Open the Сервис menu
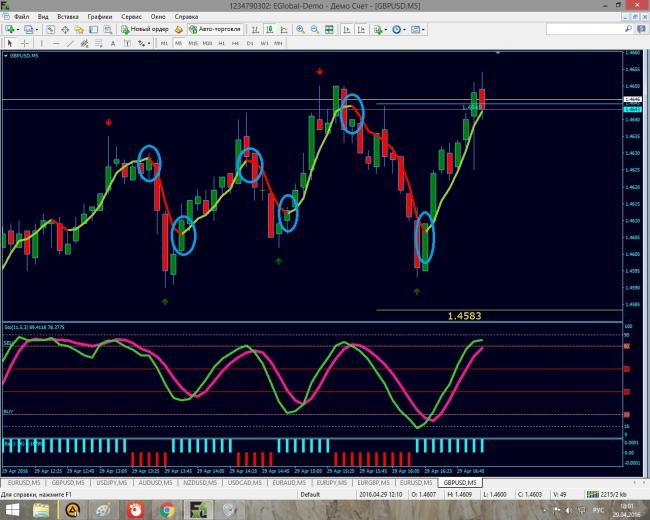 pyautogui.click(x=129, y=17)
